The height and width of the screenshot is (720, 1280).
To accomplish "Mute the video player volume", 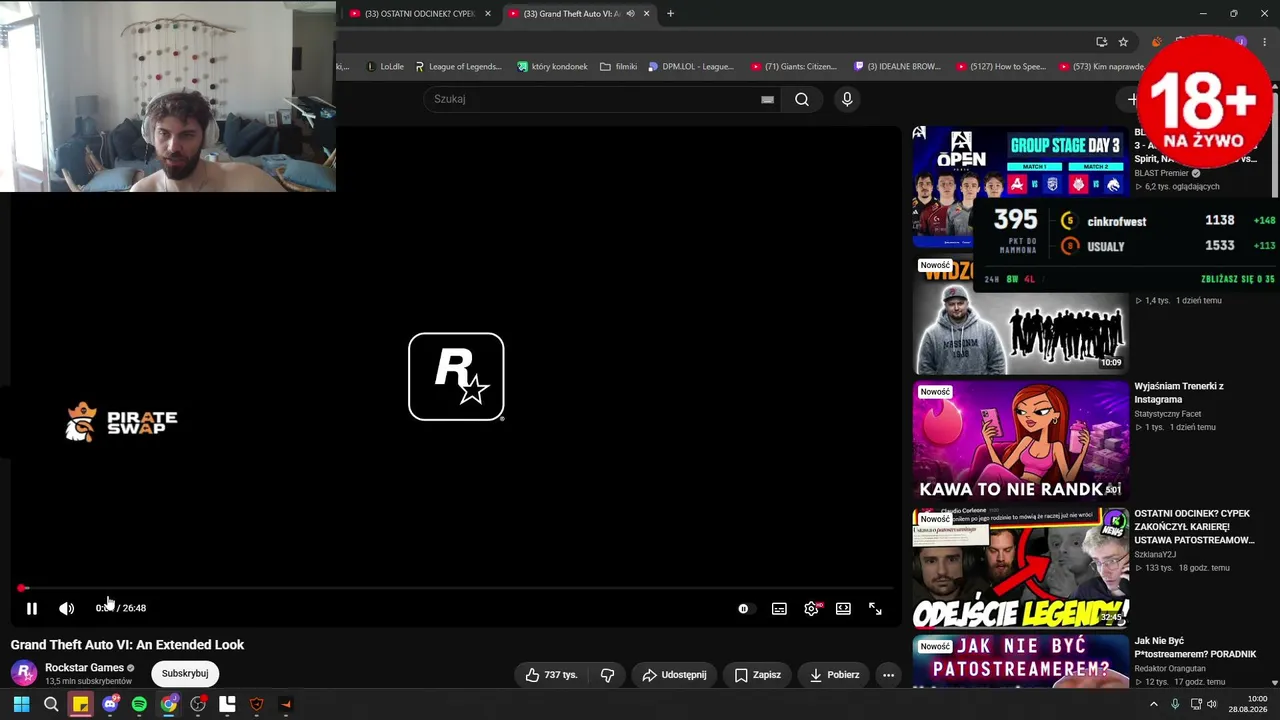I will coord(66,608).
